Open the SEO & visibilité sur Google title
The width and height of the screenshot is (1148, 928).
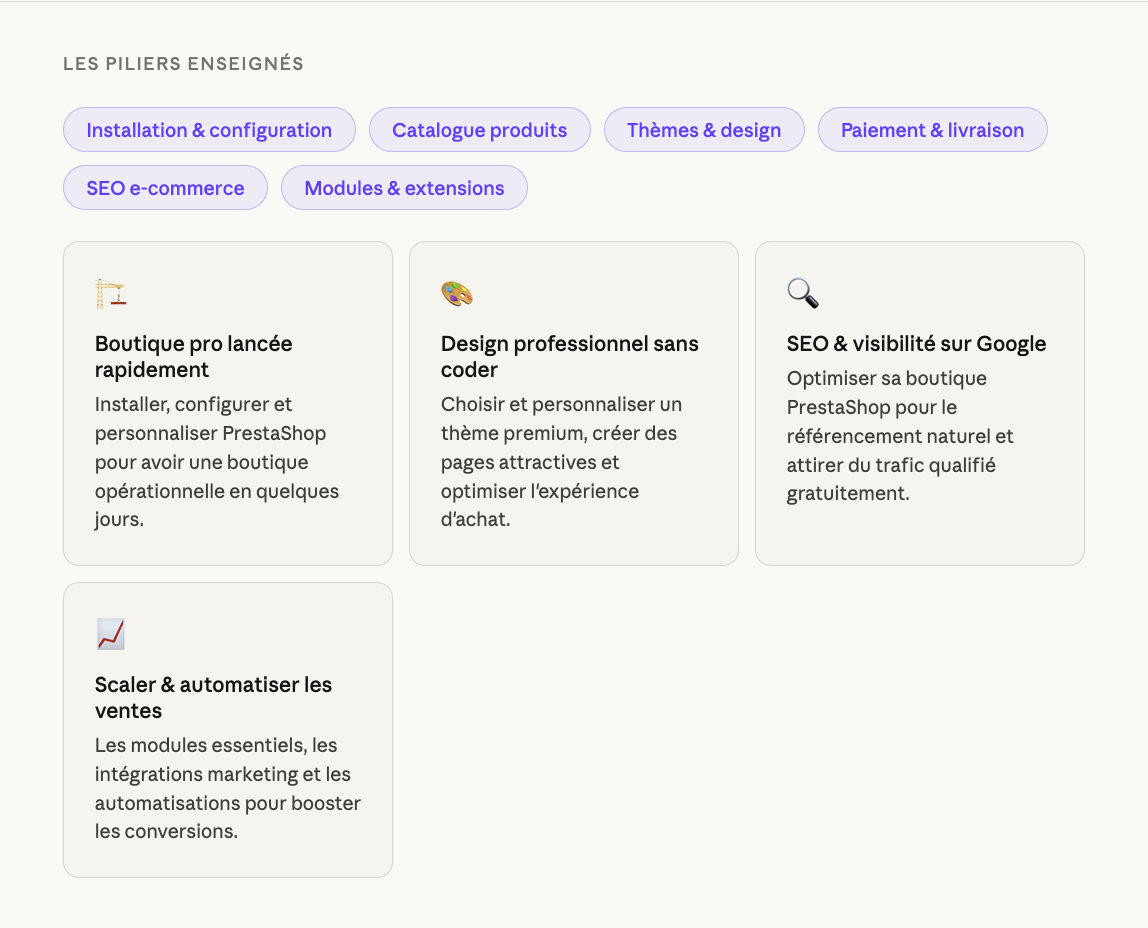pos(916,344)
